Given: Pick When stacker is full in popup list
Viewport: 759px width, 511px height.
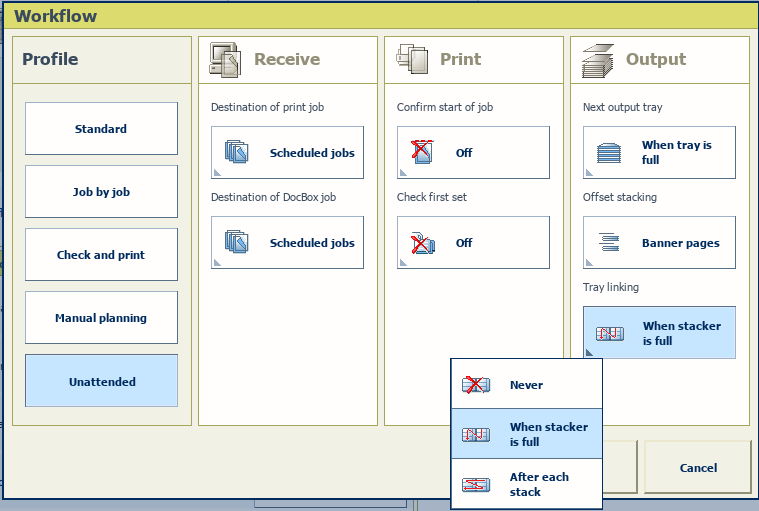Looking at the screenshot, I should click(x=526, y=434).
